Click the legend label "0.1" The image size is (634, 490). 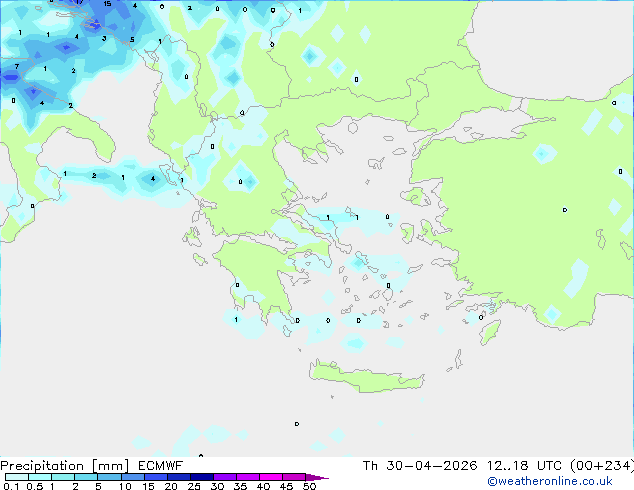coord(11,486)
